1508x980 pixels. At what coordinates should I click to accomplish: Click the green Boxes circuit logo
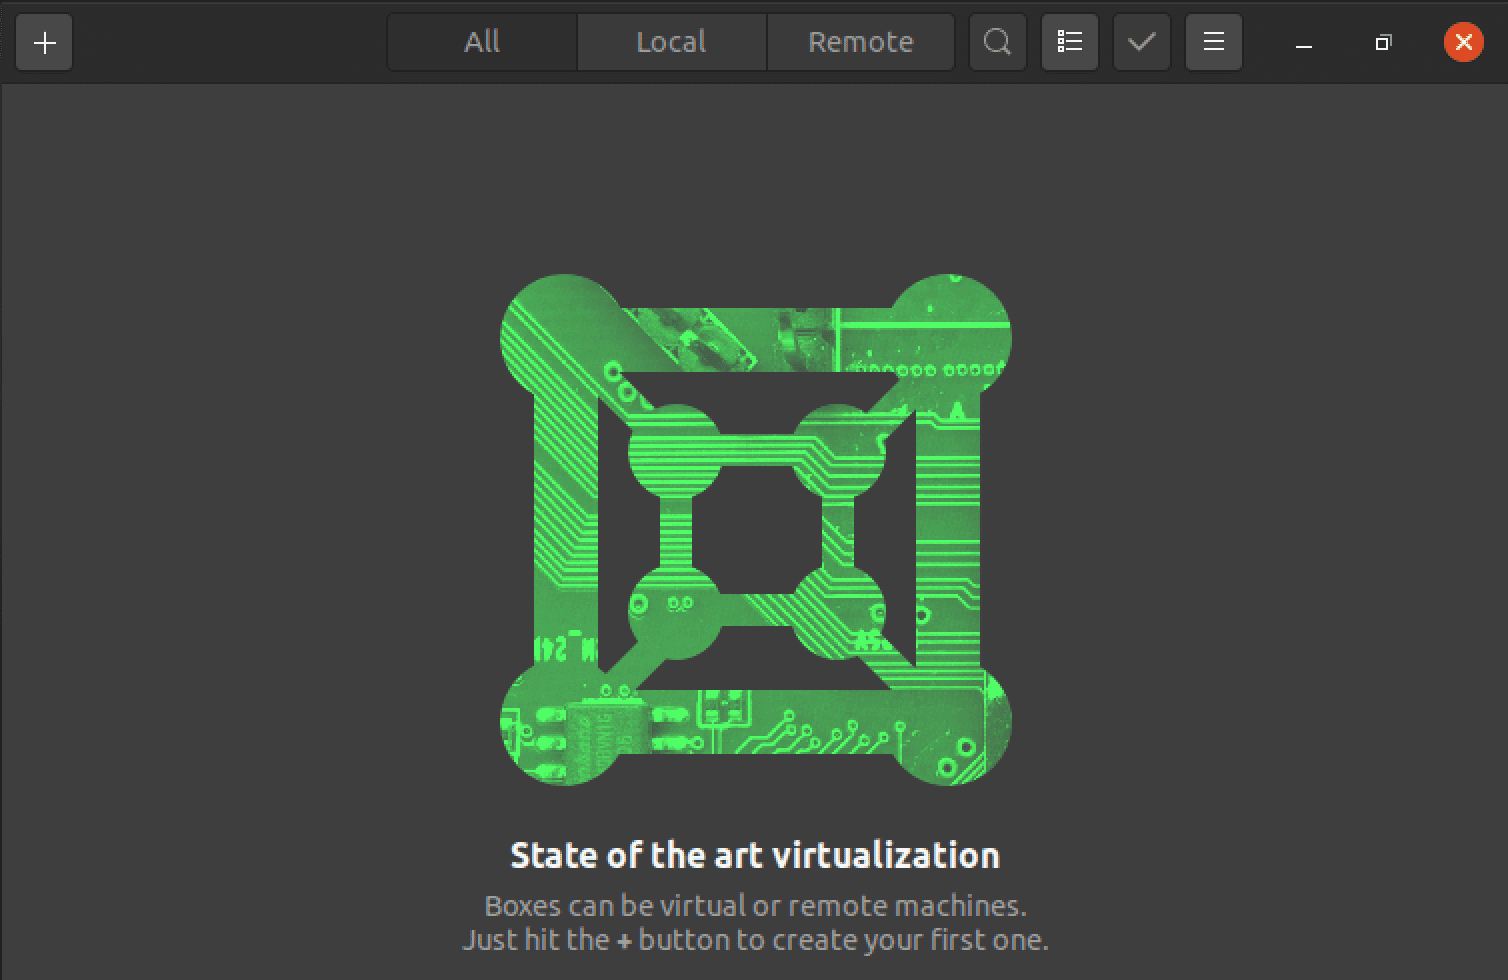[x=756, y=530]
